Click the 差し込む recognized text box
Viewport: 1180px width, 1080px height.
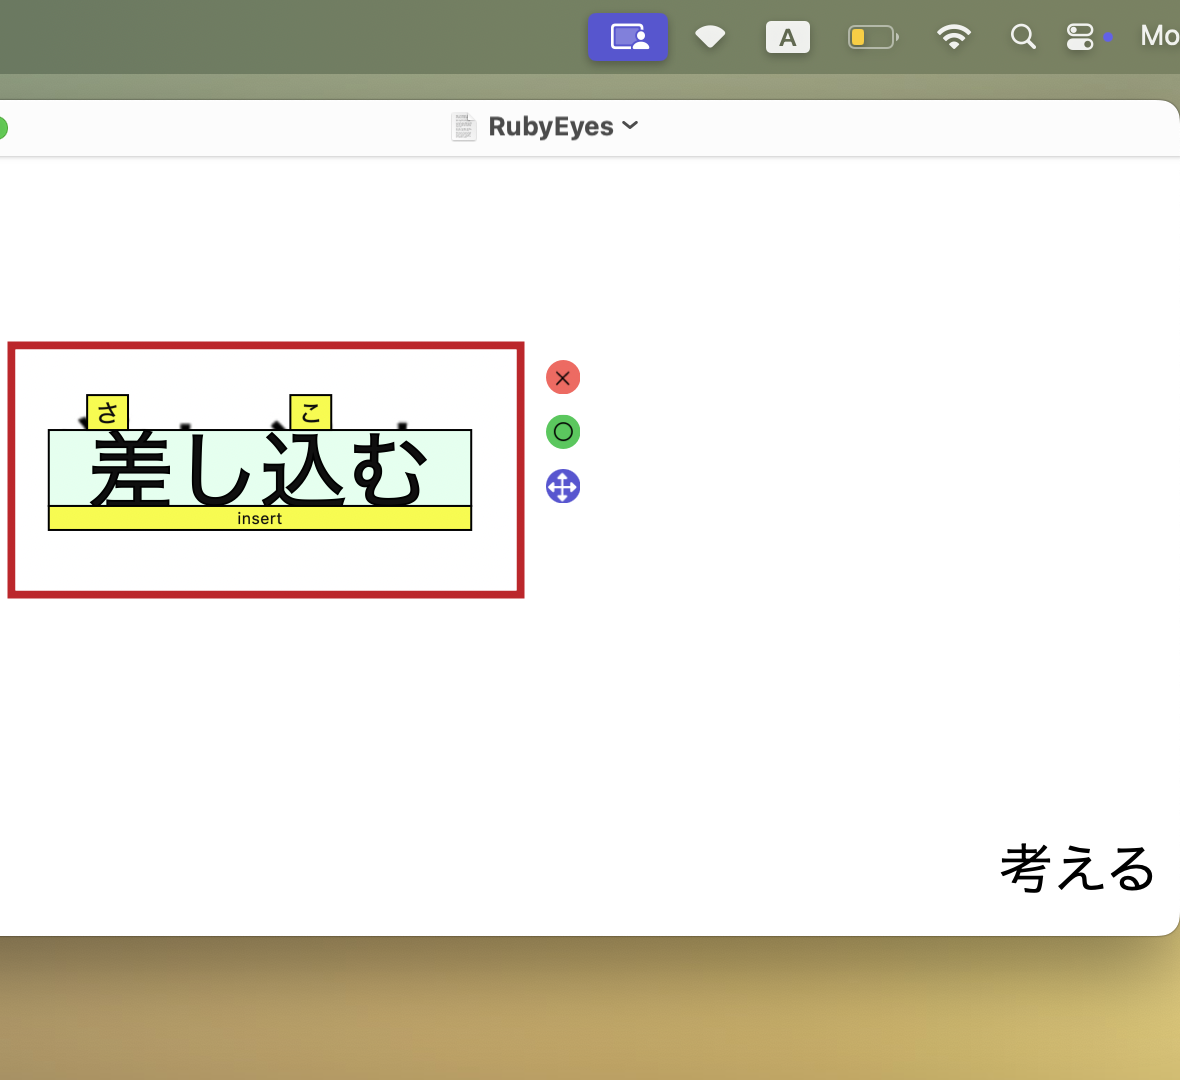(260, 469)
